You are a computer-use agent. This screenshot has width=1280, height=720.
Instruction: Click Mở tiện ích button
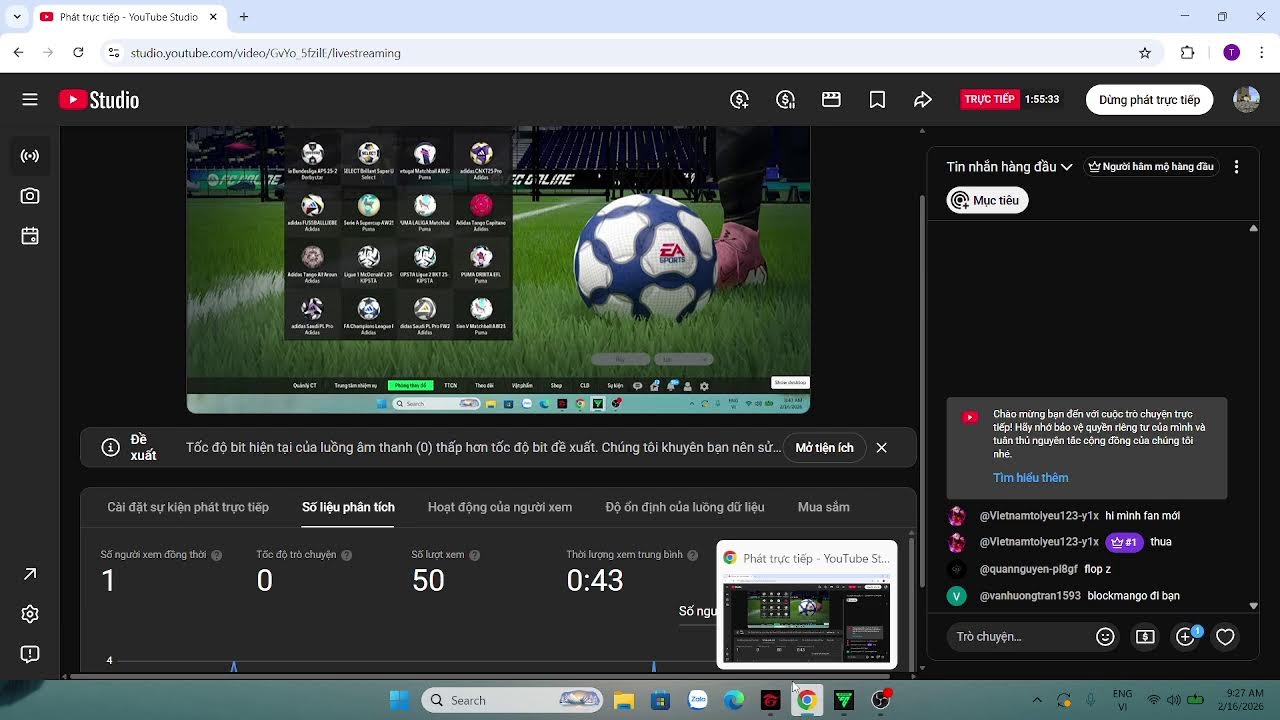coord(824,448)
